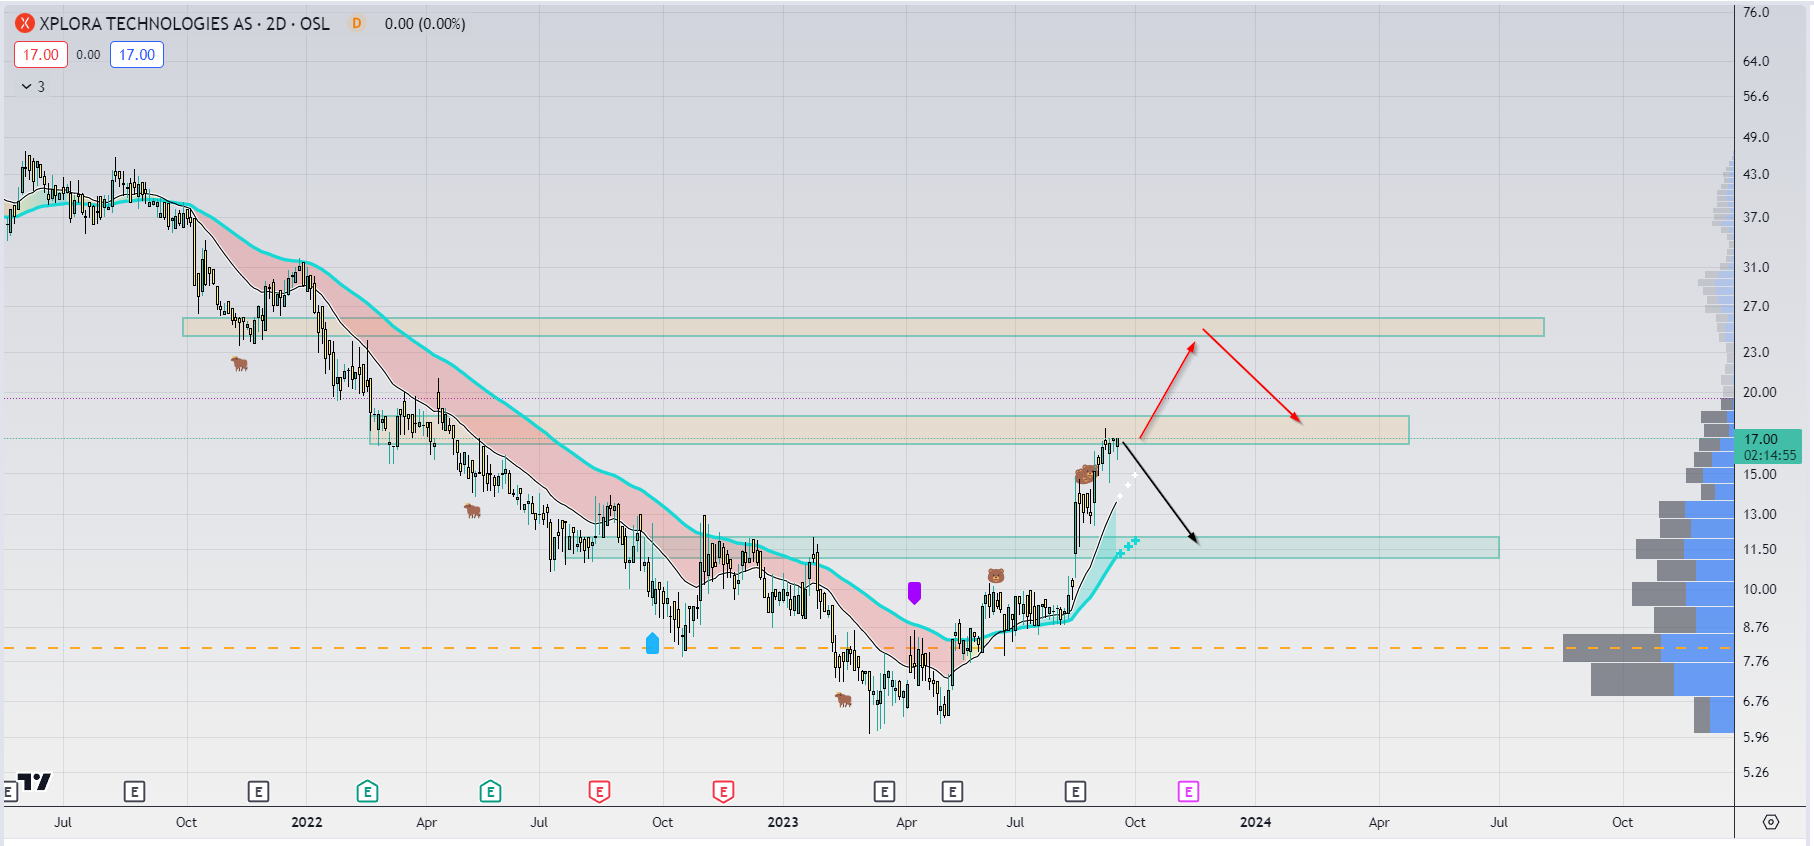Screen dimensions: 1814x846
Task: Click the 2023 time axis label
Action: 783,822
